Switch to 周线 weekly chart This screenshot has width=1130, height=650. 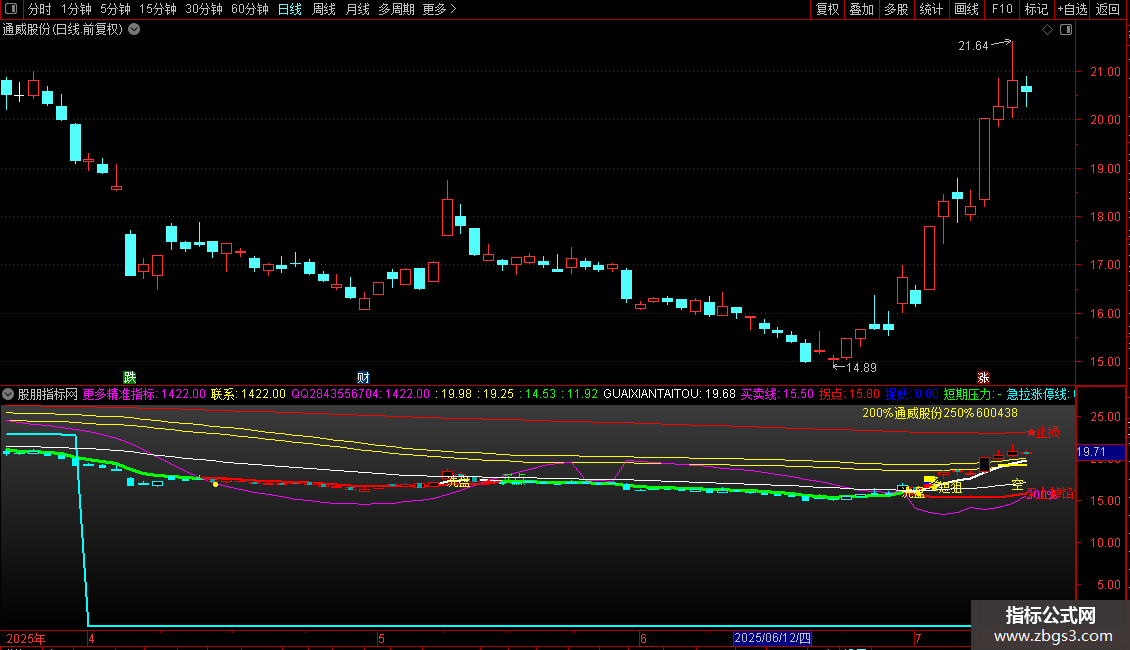click(x=324, y=9)
